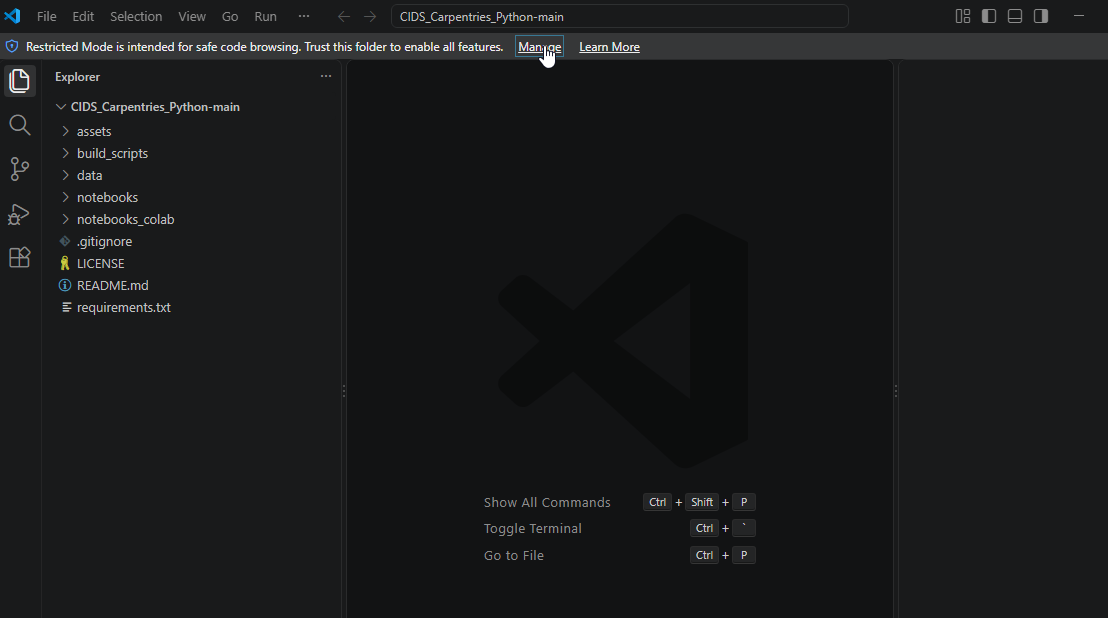Open the .gitignore file

pos(105,242)
